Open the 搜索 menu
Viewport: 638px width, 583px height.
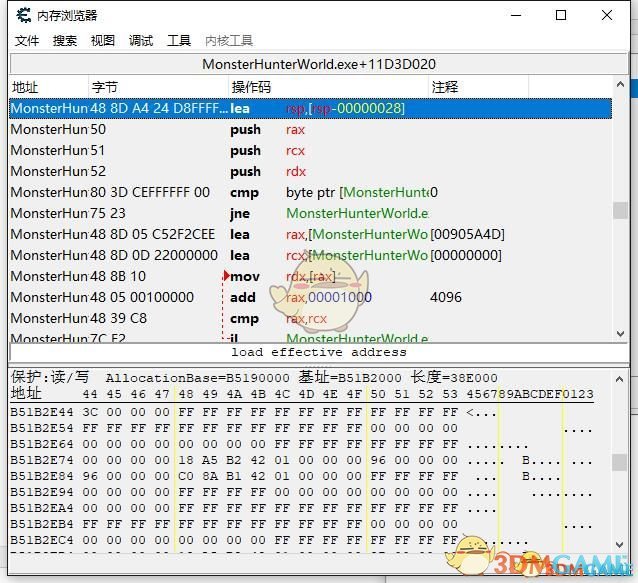tap(65, 40)
